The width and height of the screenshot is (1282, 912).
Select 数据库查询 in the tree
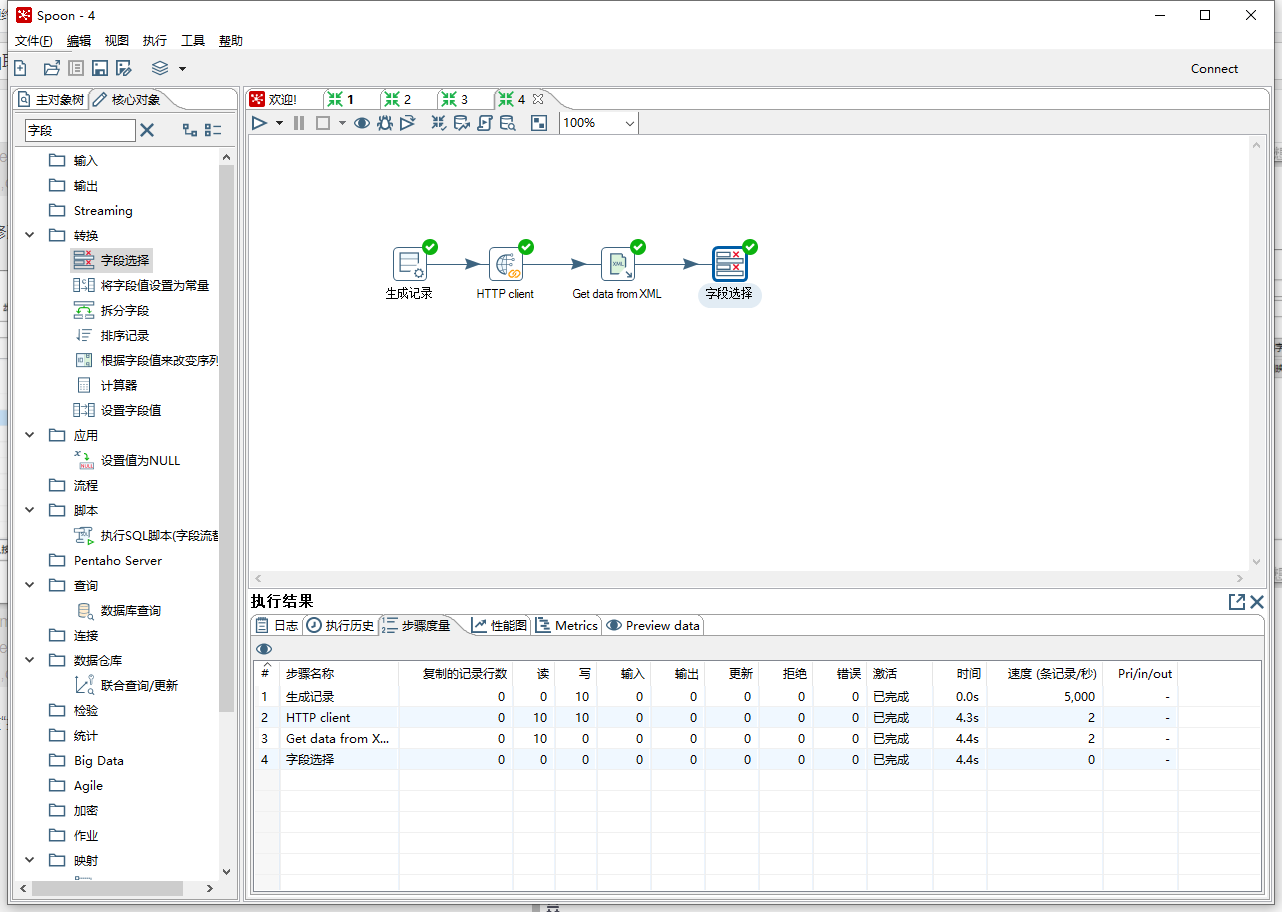[x=118, y=611]
